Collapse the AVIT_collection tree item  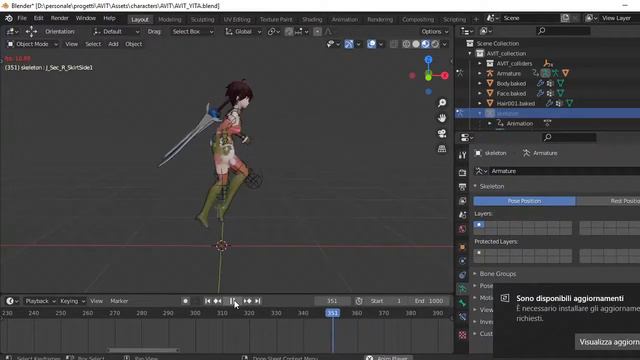(x=470, y=53)
